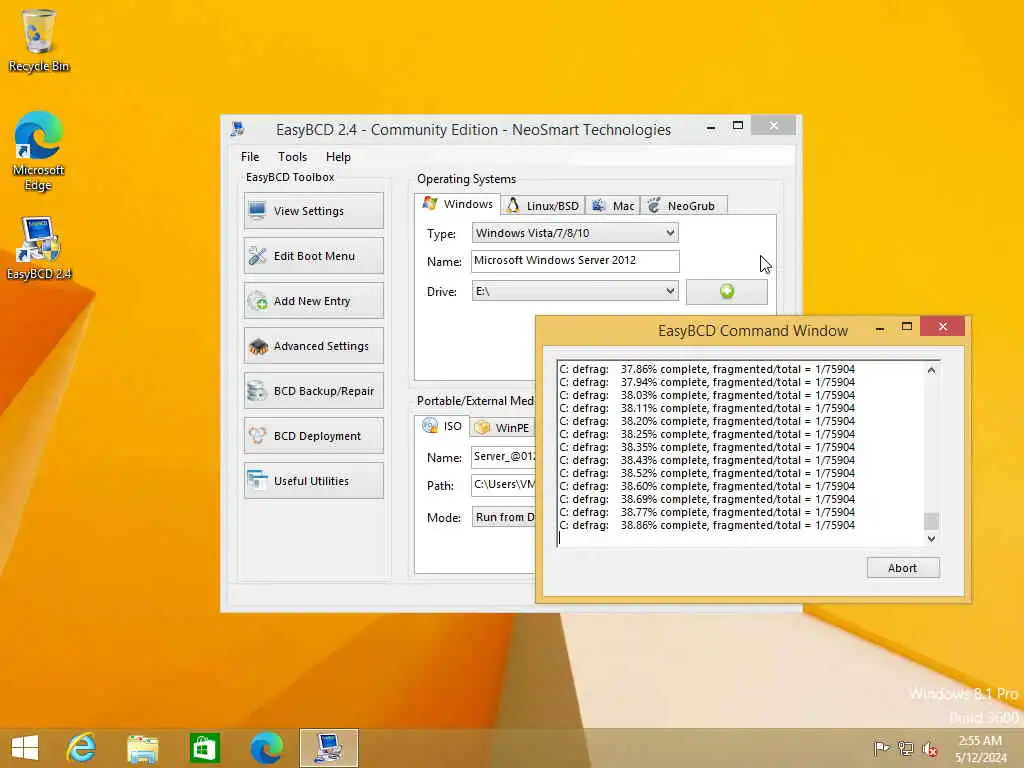Switch to the Linux/BSD tab
The width and height of the screenshot is (1024, 768).
(x=543, y=206)
